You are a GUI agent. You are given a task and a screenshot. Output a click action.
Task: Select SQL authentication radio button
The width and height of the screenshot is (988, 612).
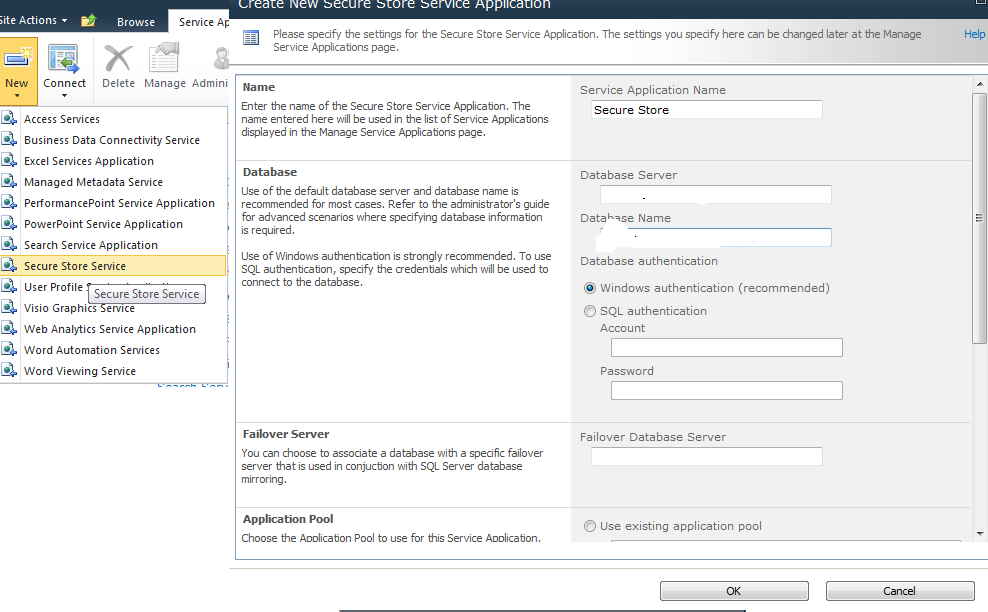pyautogui.click(x=590, y=311)
